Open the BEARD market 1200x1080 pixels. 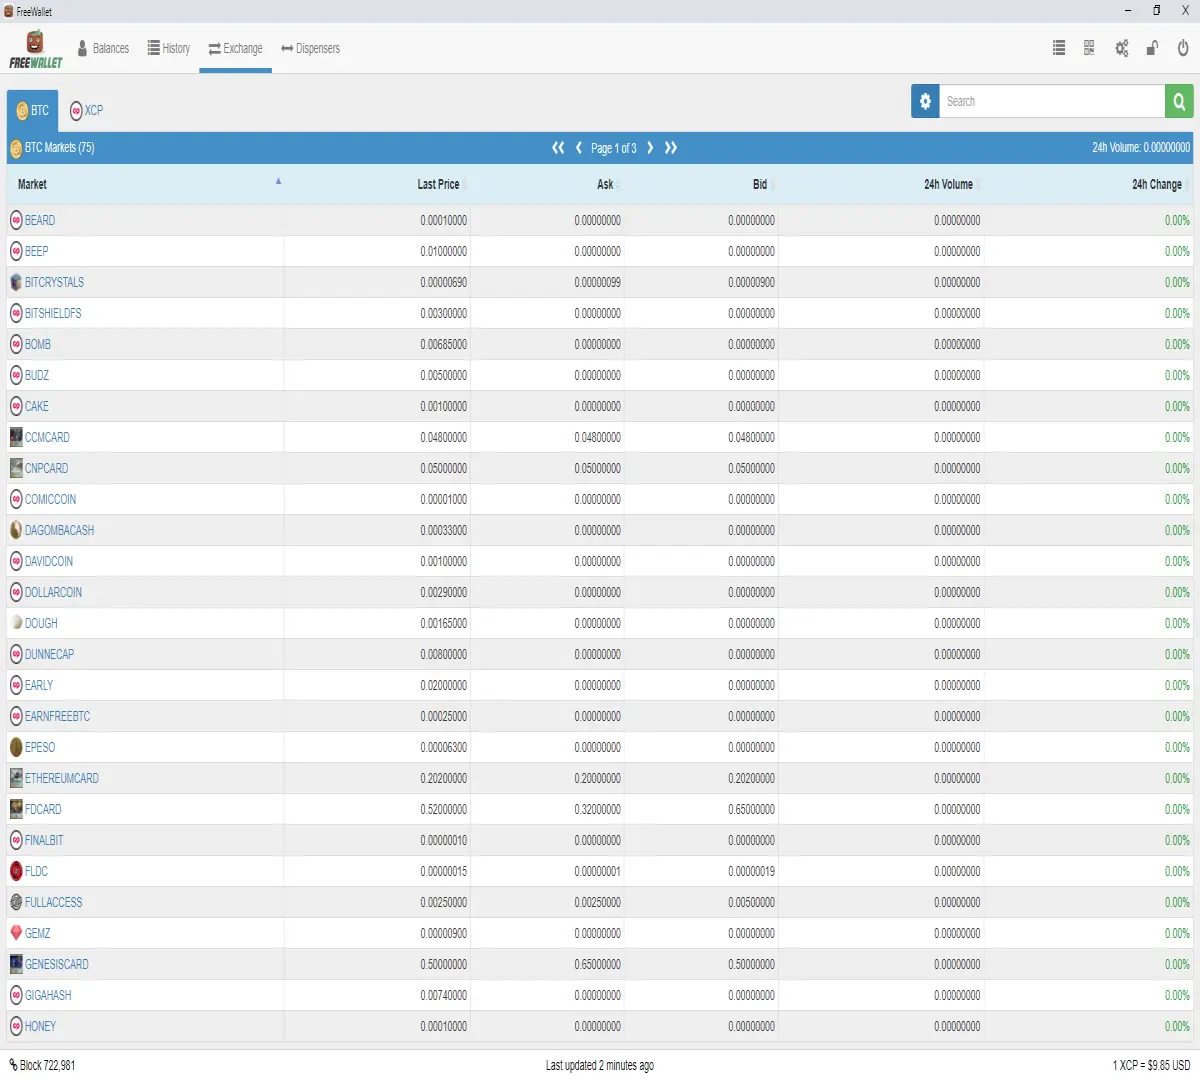(x=40, y=220)
